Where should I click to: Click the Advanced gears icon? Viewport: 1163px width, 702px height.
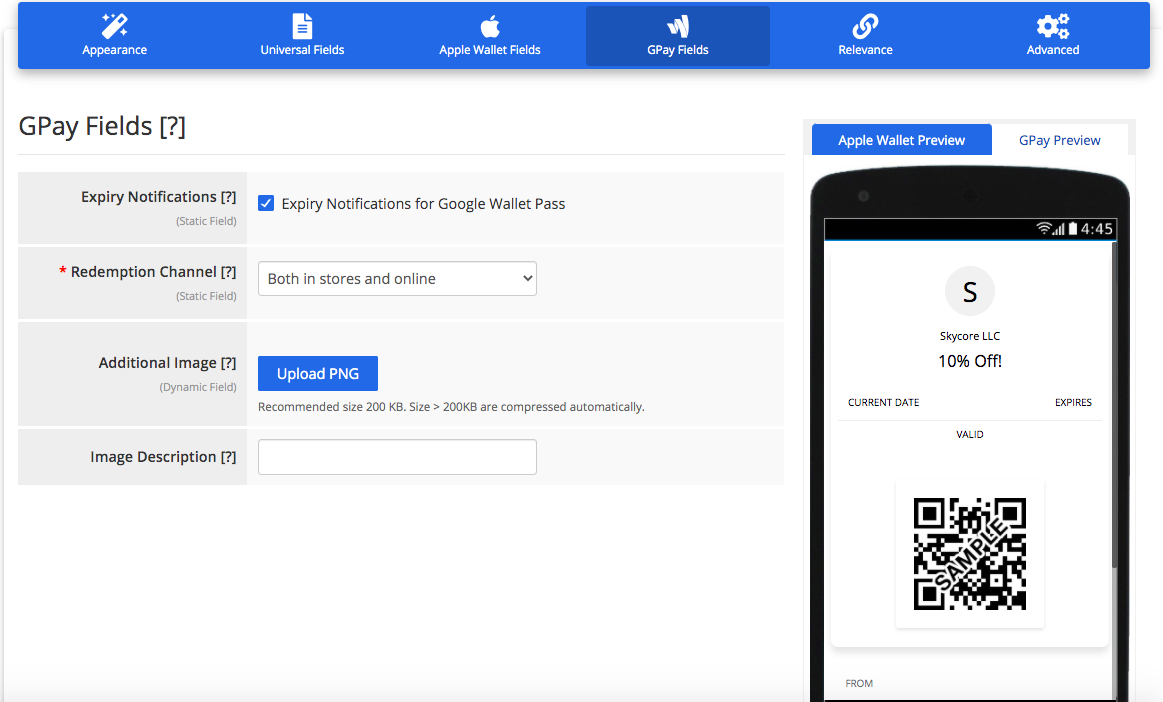click(x=1052, y=26)
